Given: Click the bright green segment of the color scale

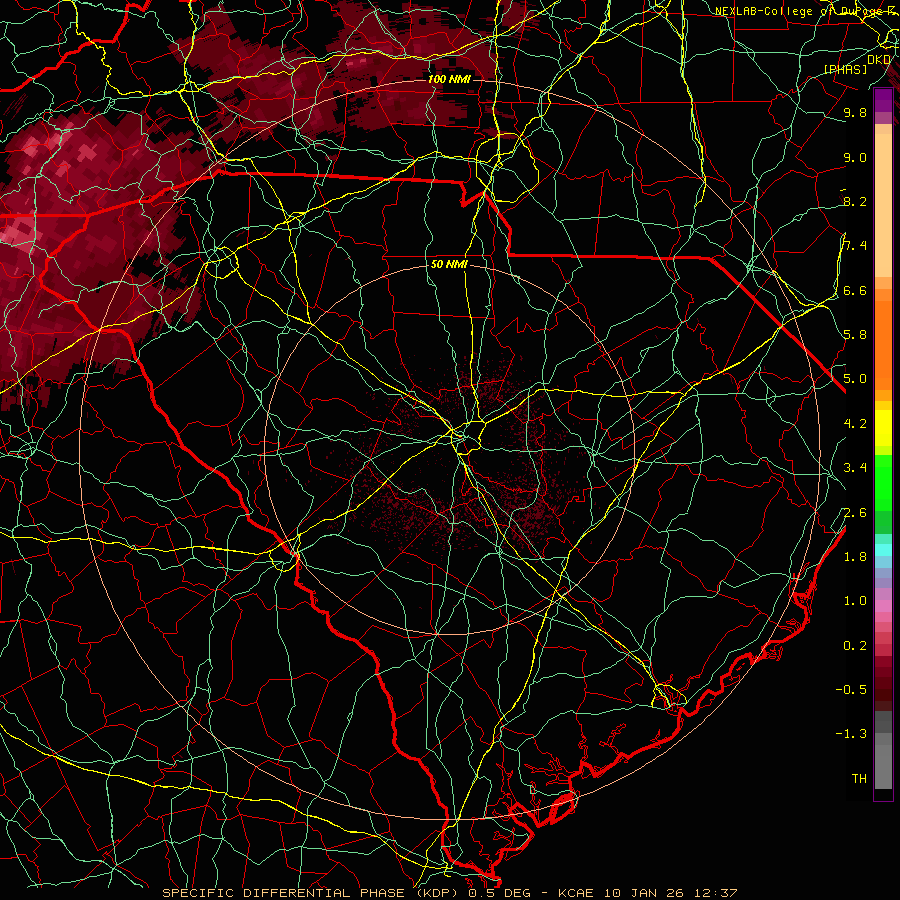Looking at the screenshot, I should 883,482.
